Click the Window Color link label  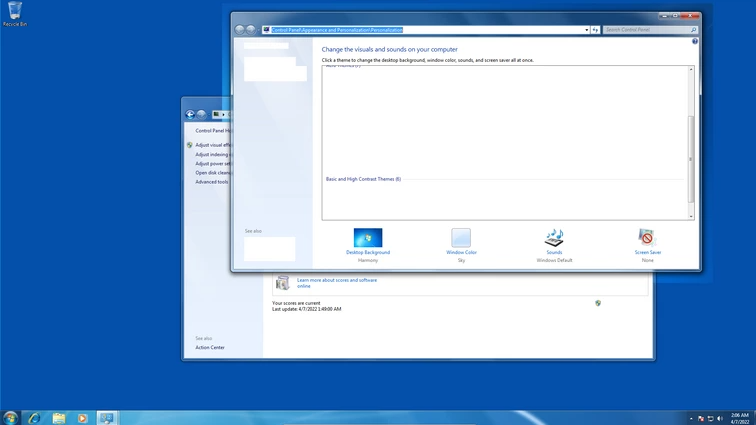(461, 252)
